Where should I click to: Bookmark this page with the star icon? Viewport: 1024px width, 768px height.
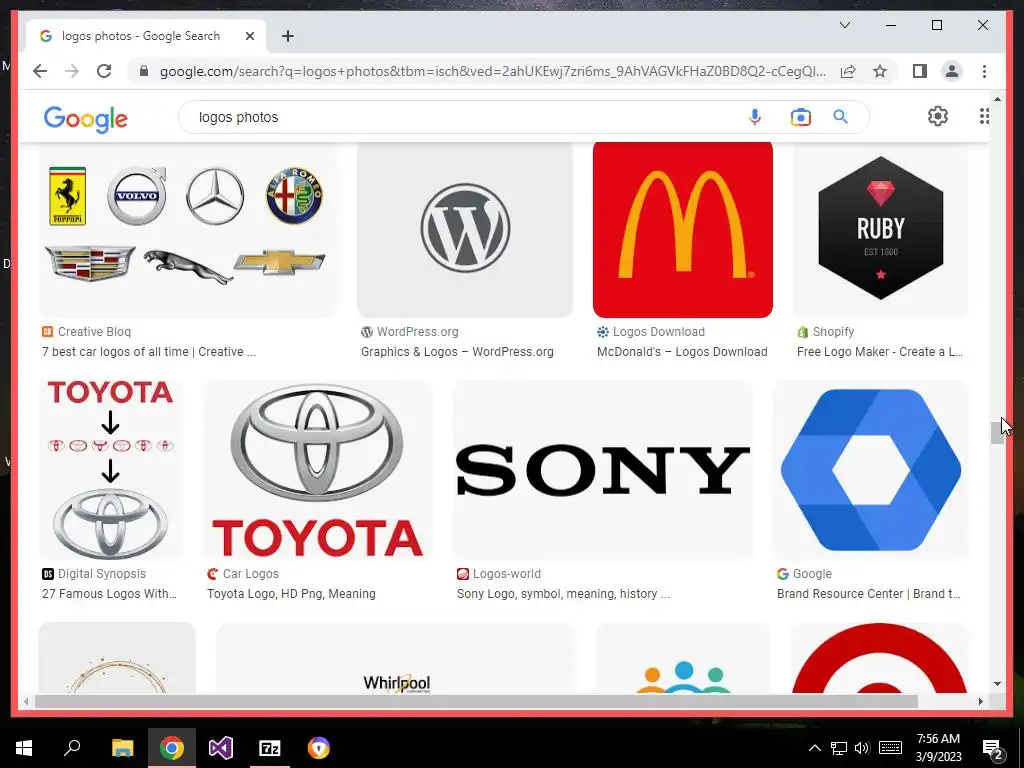pyautogui.click(x=880, y=71)
